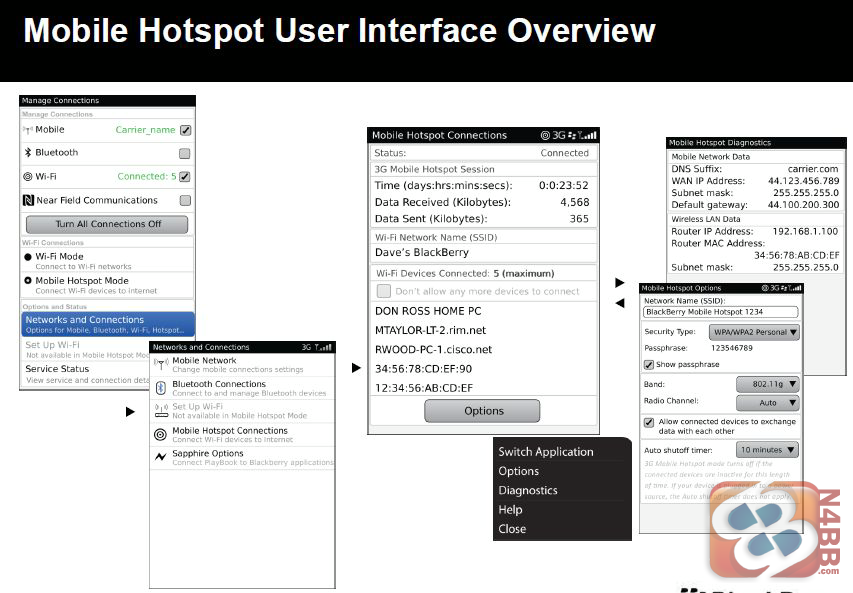Toggle the Wi-Fi Connected checkbox
853x593 pixels.
(x=185, y=177)
